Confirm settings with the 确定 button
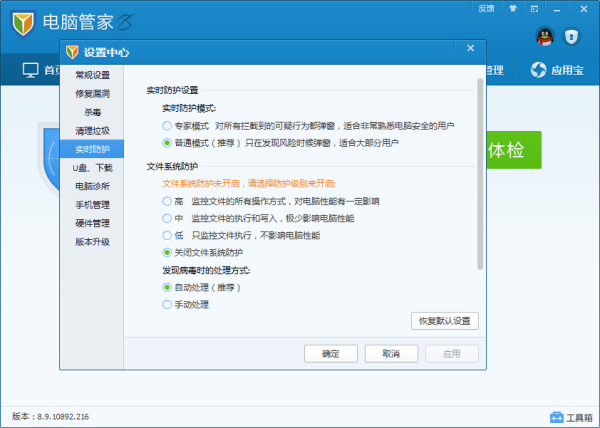This screenshot has height=428, width=600. (x=331, y=354)
